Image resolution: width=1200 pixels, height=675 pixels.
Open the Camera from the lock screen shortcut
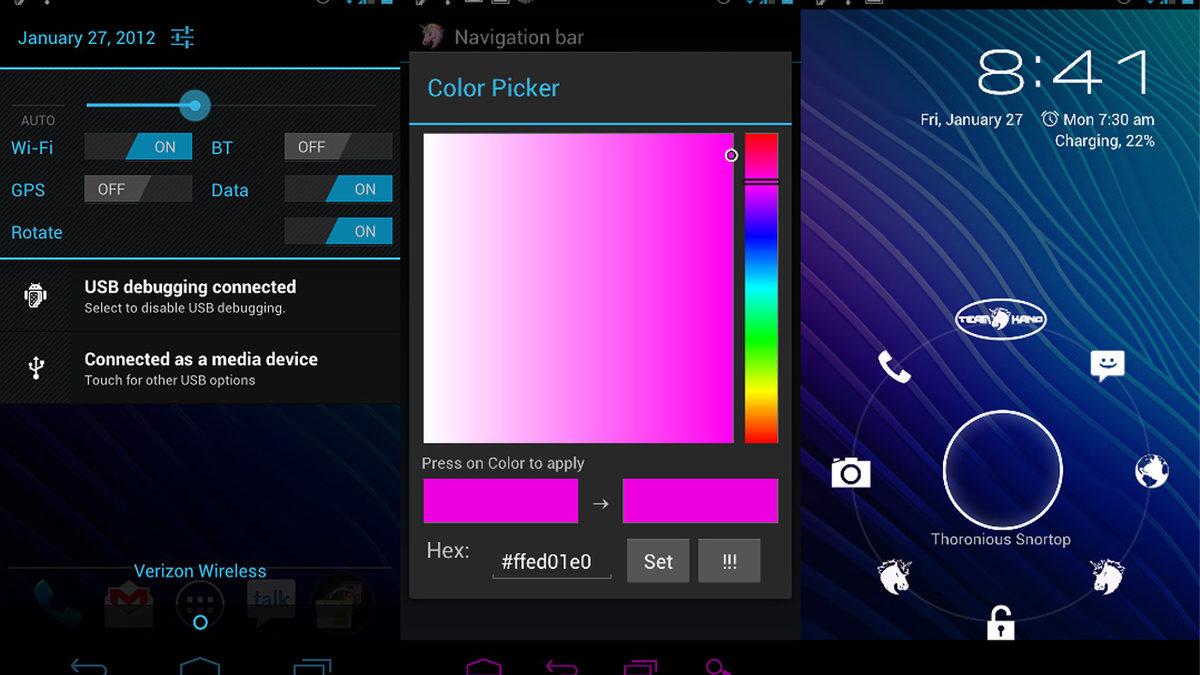[x=850, y=472]
